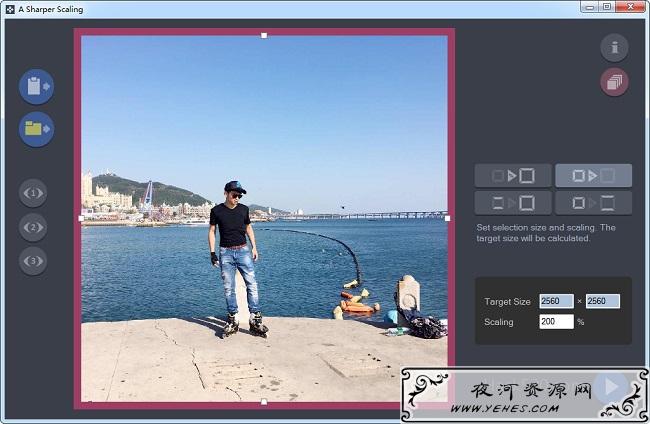Select bottom-left sizing mode button
This screenshot has width=650, height=424.
pos(513,203)
